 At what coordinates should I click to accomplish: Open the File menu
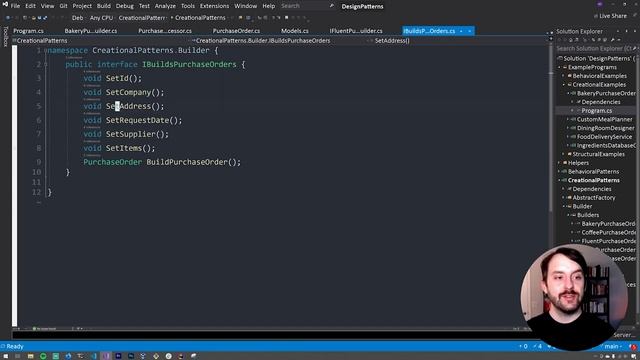[x=15, y=6]
